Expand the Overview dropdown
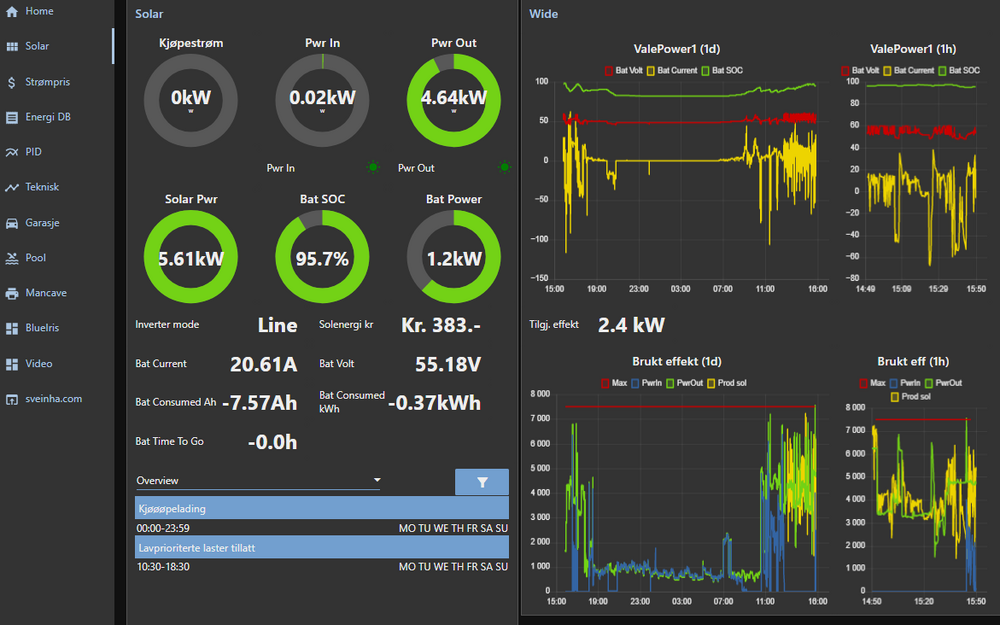Viewport: 1000px width, 625px height. click(258, 481)
